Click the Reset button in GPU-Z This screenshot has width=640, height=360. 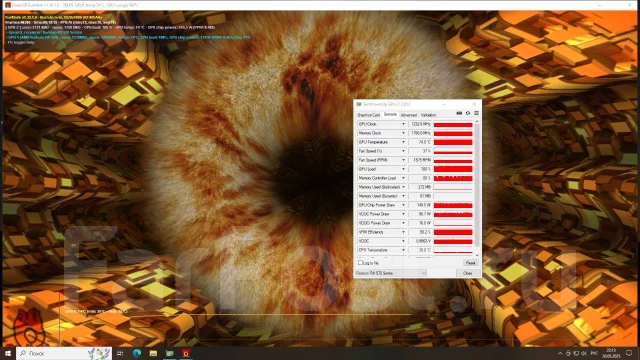click(x=470, y=263)
